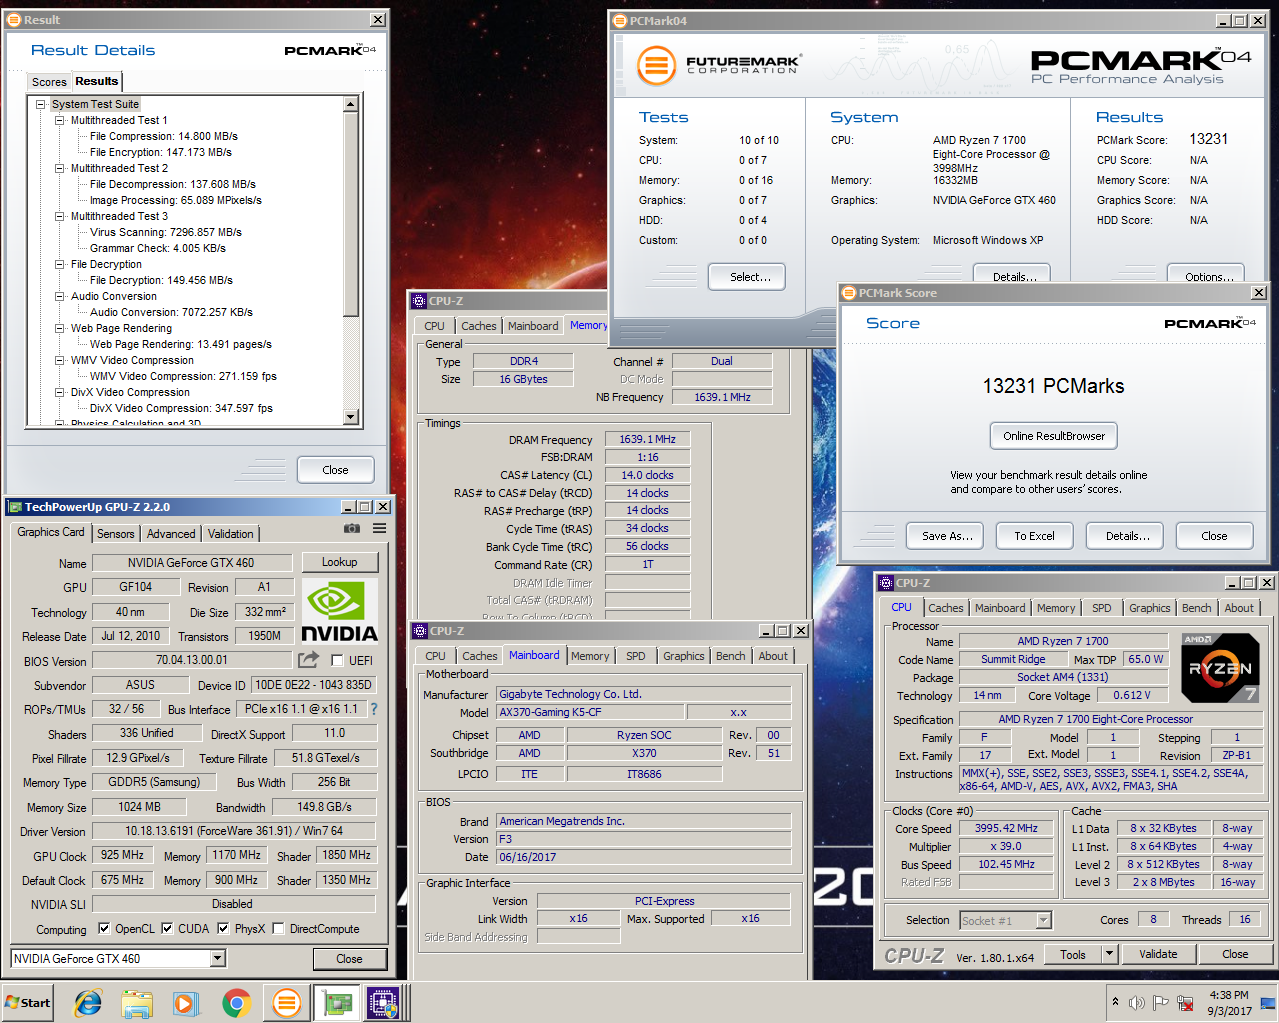Show hidden tray icons arrow
The height and width of the screenshot is (1023, 1279).
point(1115,1002)
